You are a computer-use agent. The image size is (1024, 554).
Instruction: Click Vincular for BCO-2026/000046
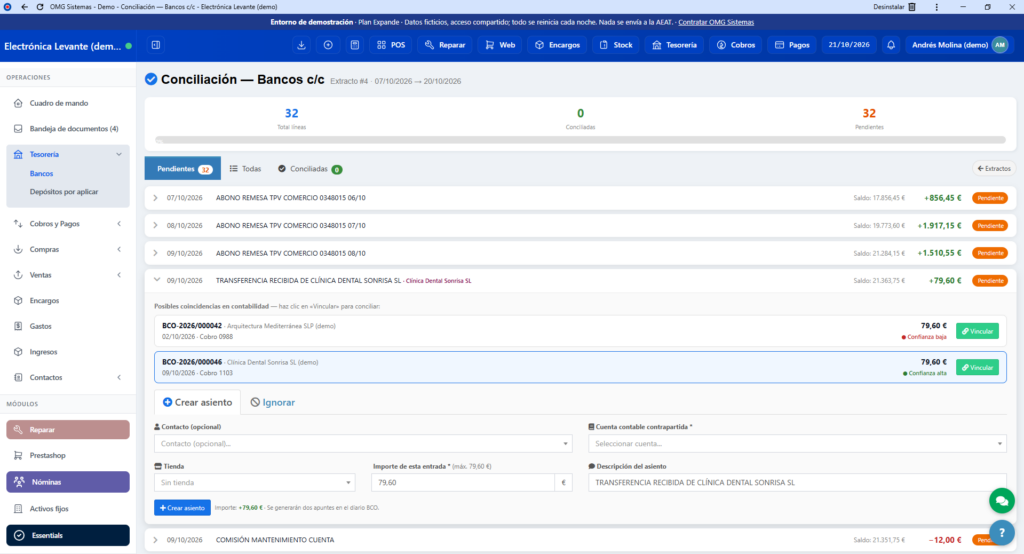coord(977,368)
